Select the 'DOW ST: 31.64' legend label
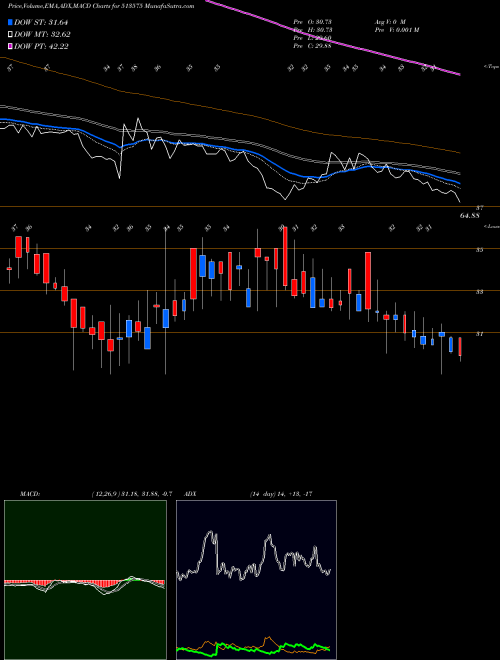500x660 pixels. (x=41, y=22)
